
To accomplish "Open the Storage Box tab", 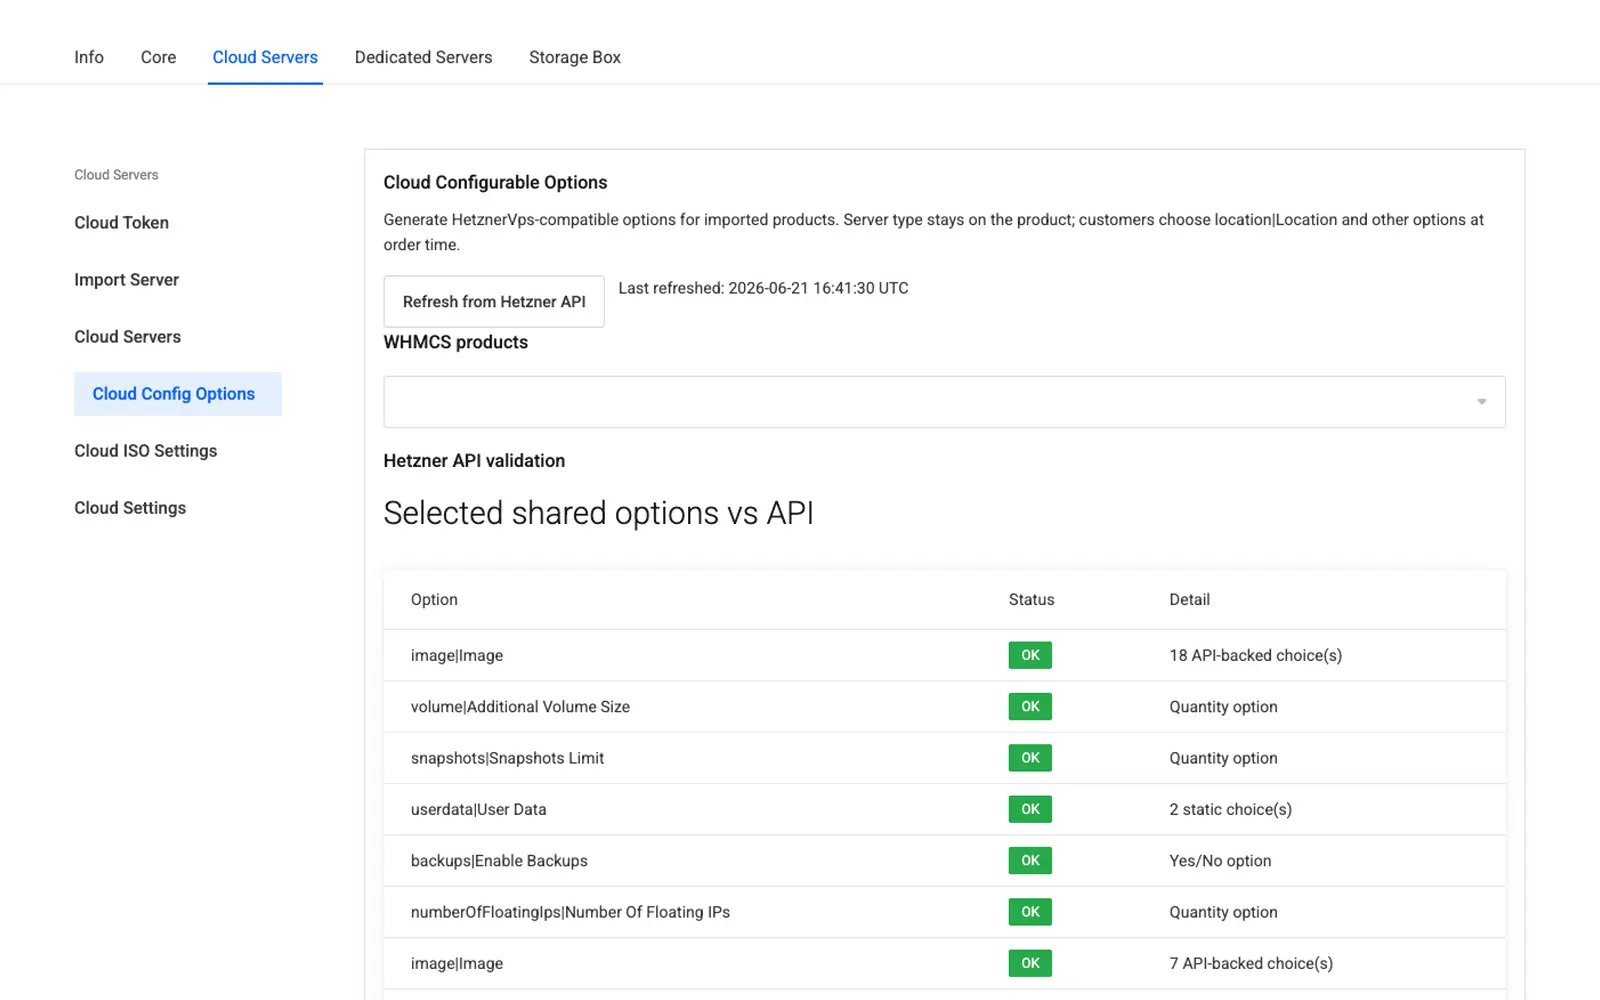I will point(575,57).
